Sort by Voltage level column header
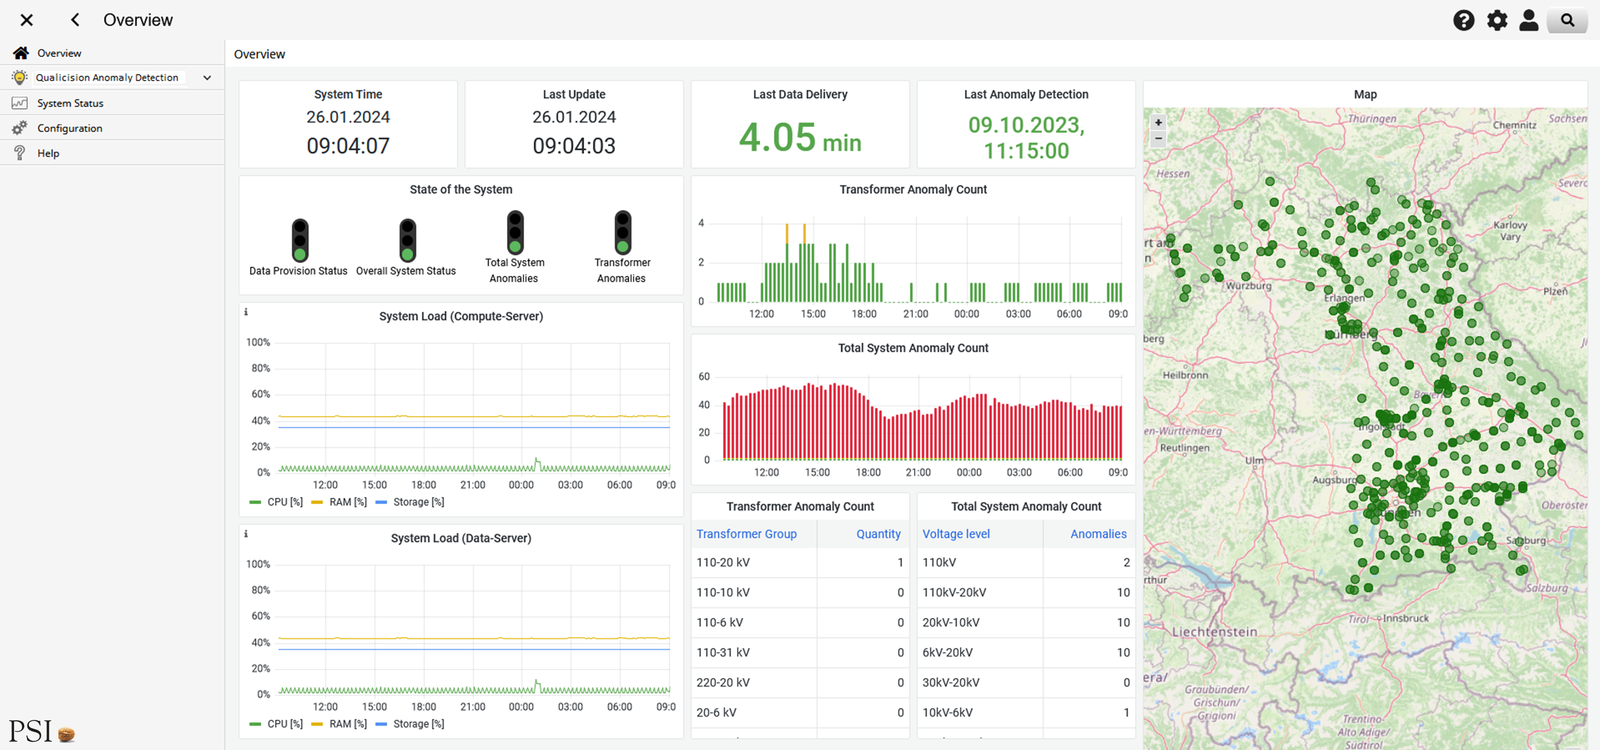The image size is (1600, 750). coord(956,534)
